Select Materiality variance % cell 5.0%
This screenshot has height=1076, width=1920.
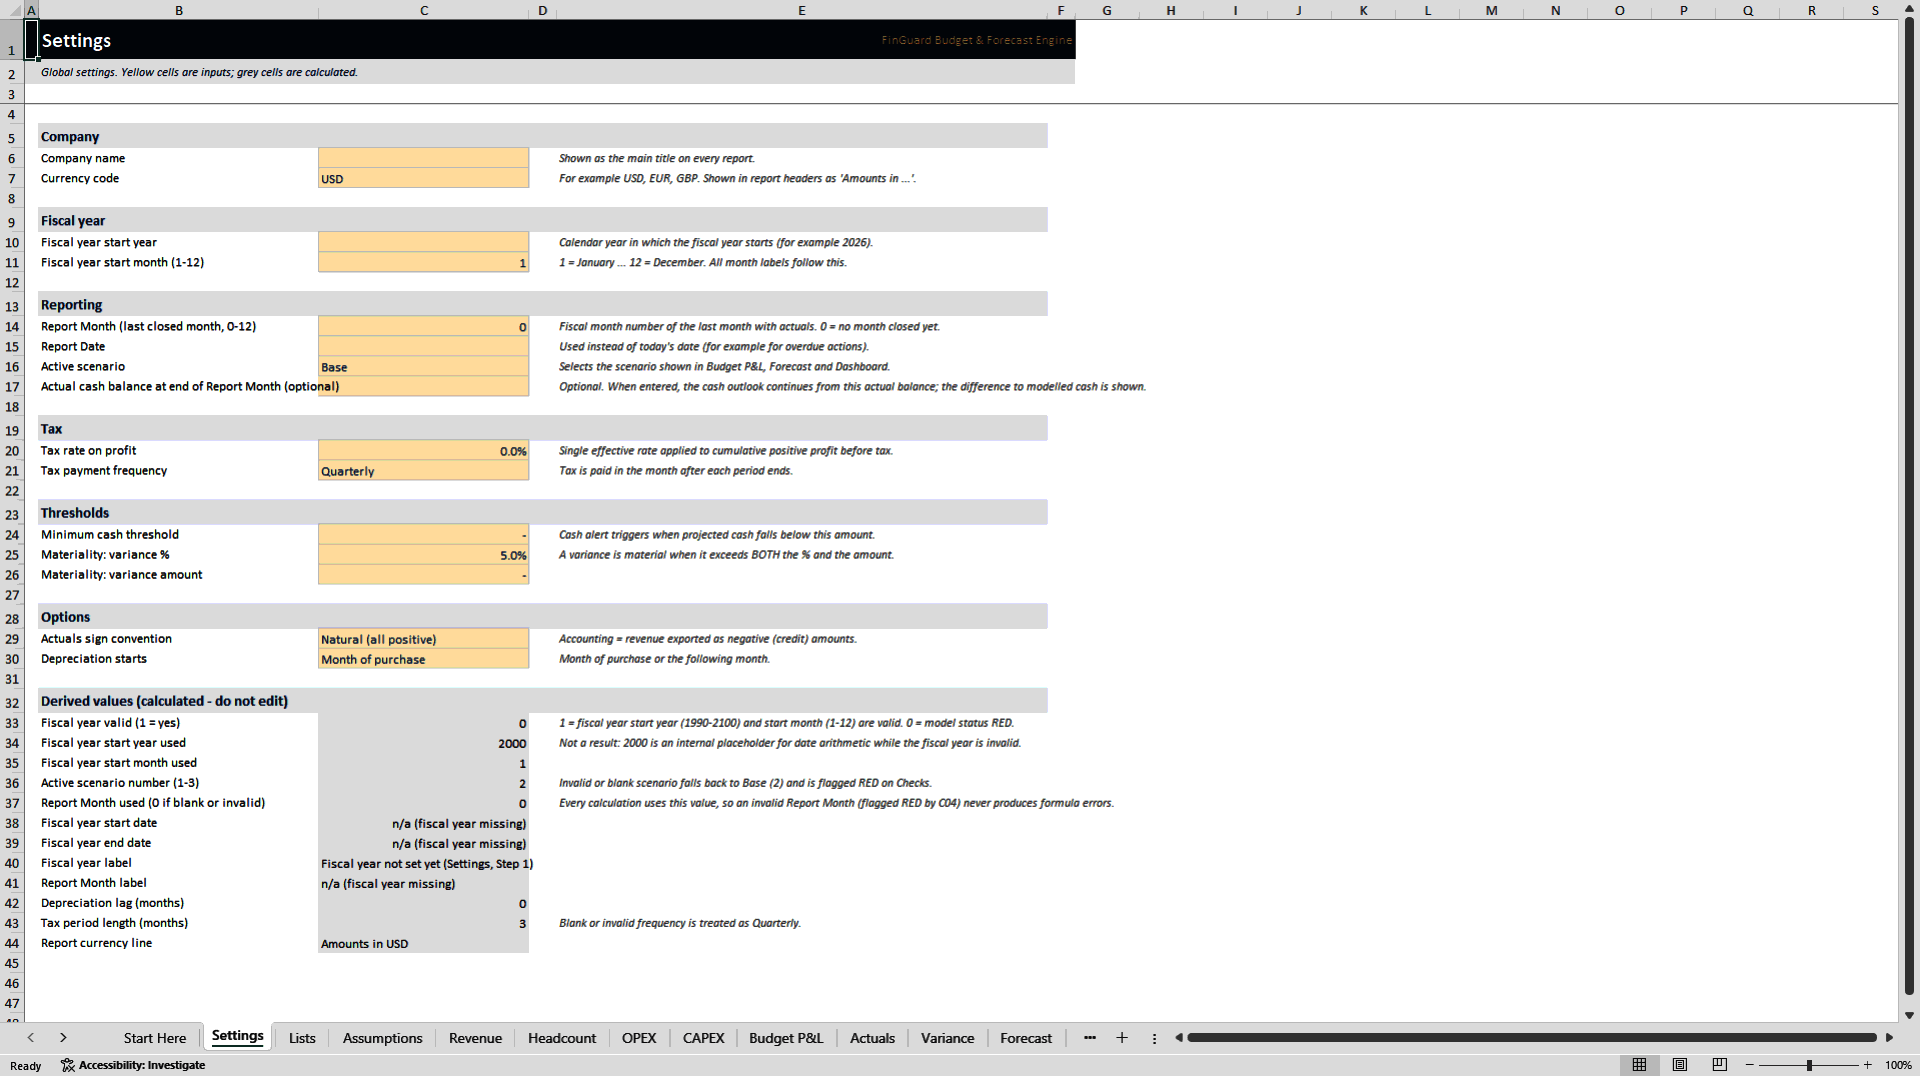coord(423,554)
